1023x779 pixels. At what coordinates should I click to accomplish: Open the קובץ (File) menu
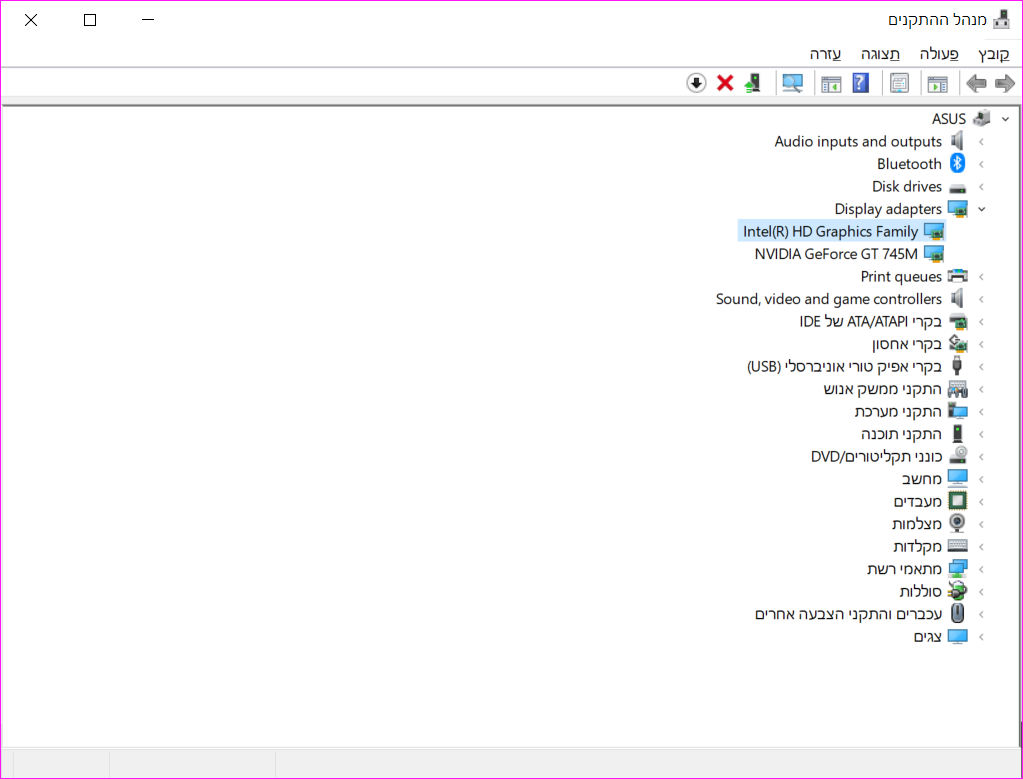pos(994,54)
